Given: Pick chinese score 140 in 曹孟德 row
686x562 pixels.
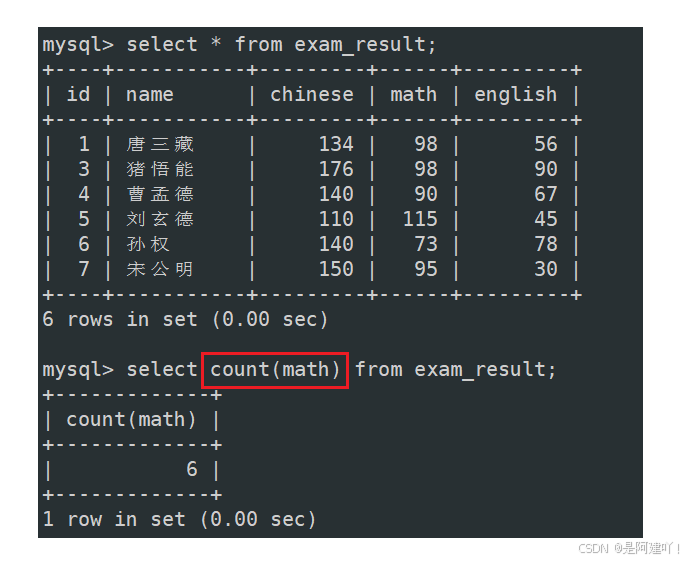Looking at the screenshot, I should coord(336,194).
